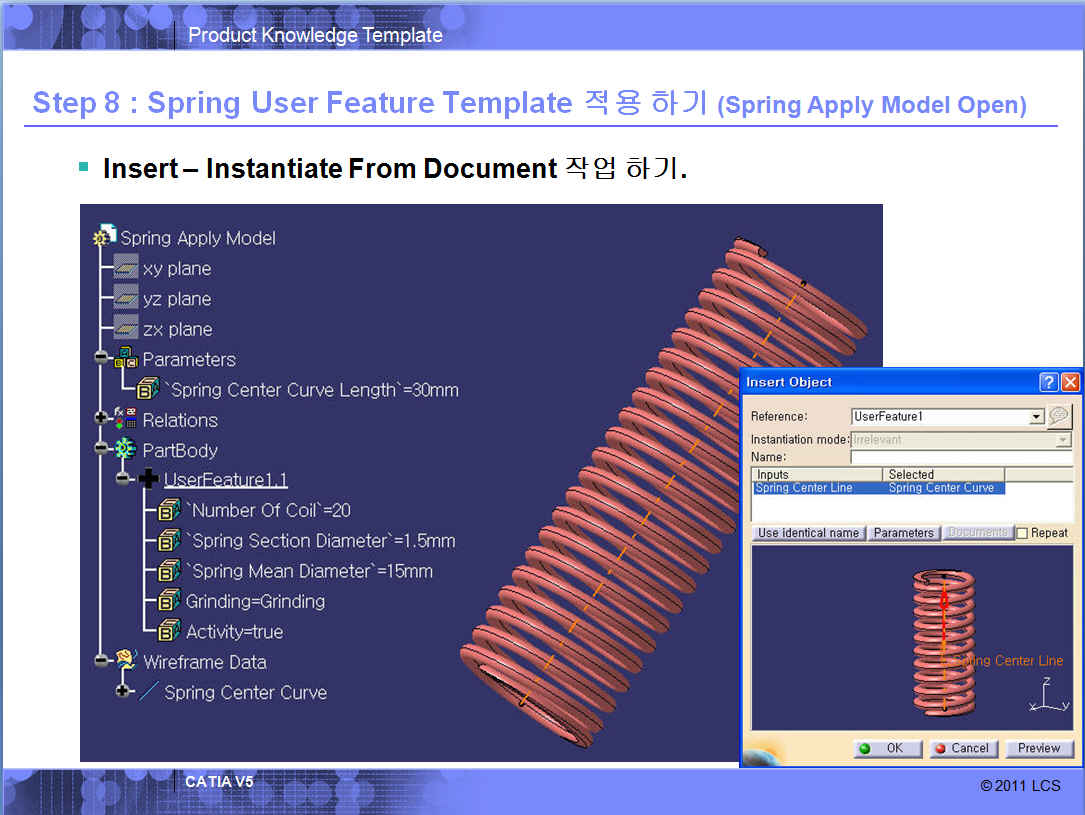Select the yz plane icon
The height and width of the screenshot is (815, 1085).
tap(126, 298)
